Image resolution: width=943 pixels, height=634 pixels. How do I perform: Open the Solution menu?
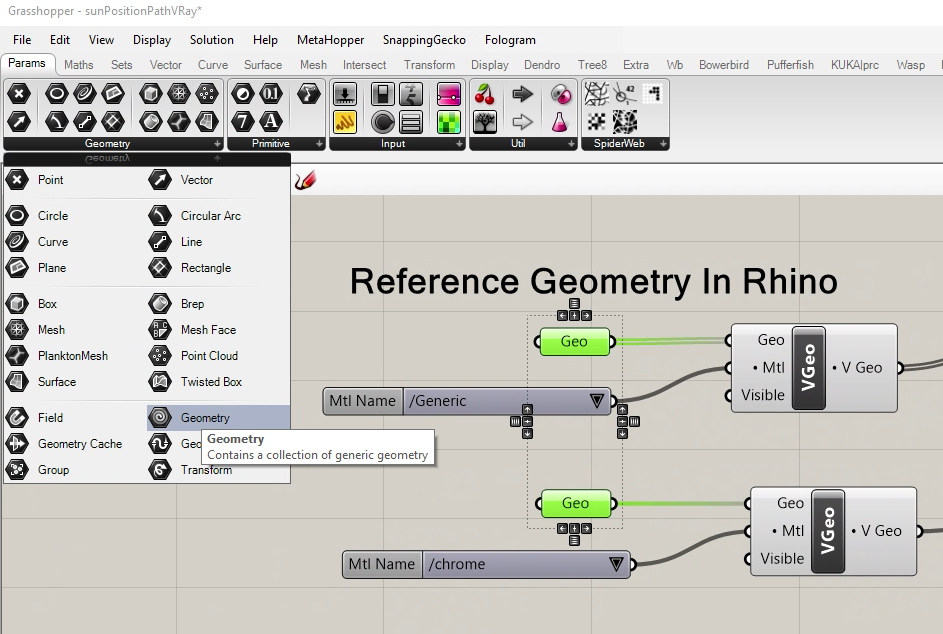click(211, 40)
